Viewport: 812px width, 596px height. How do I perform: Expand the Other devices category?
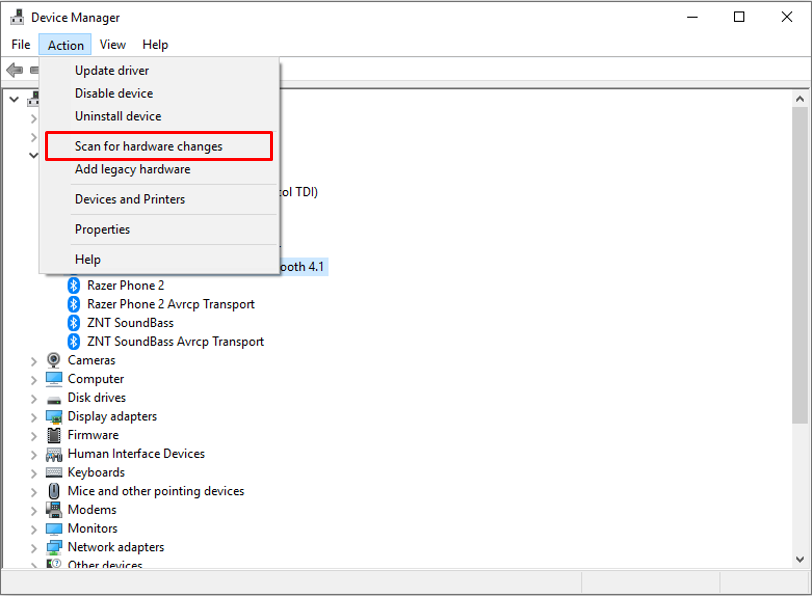pos(35,565)
